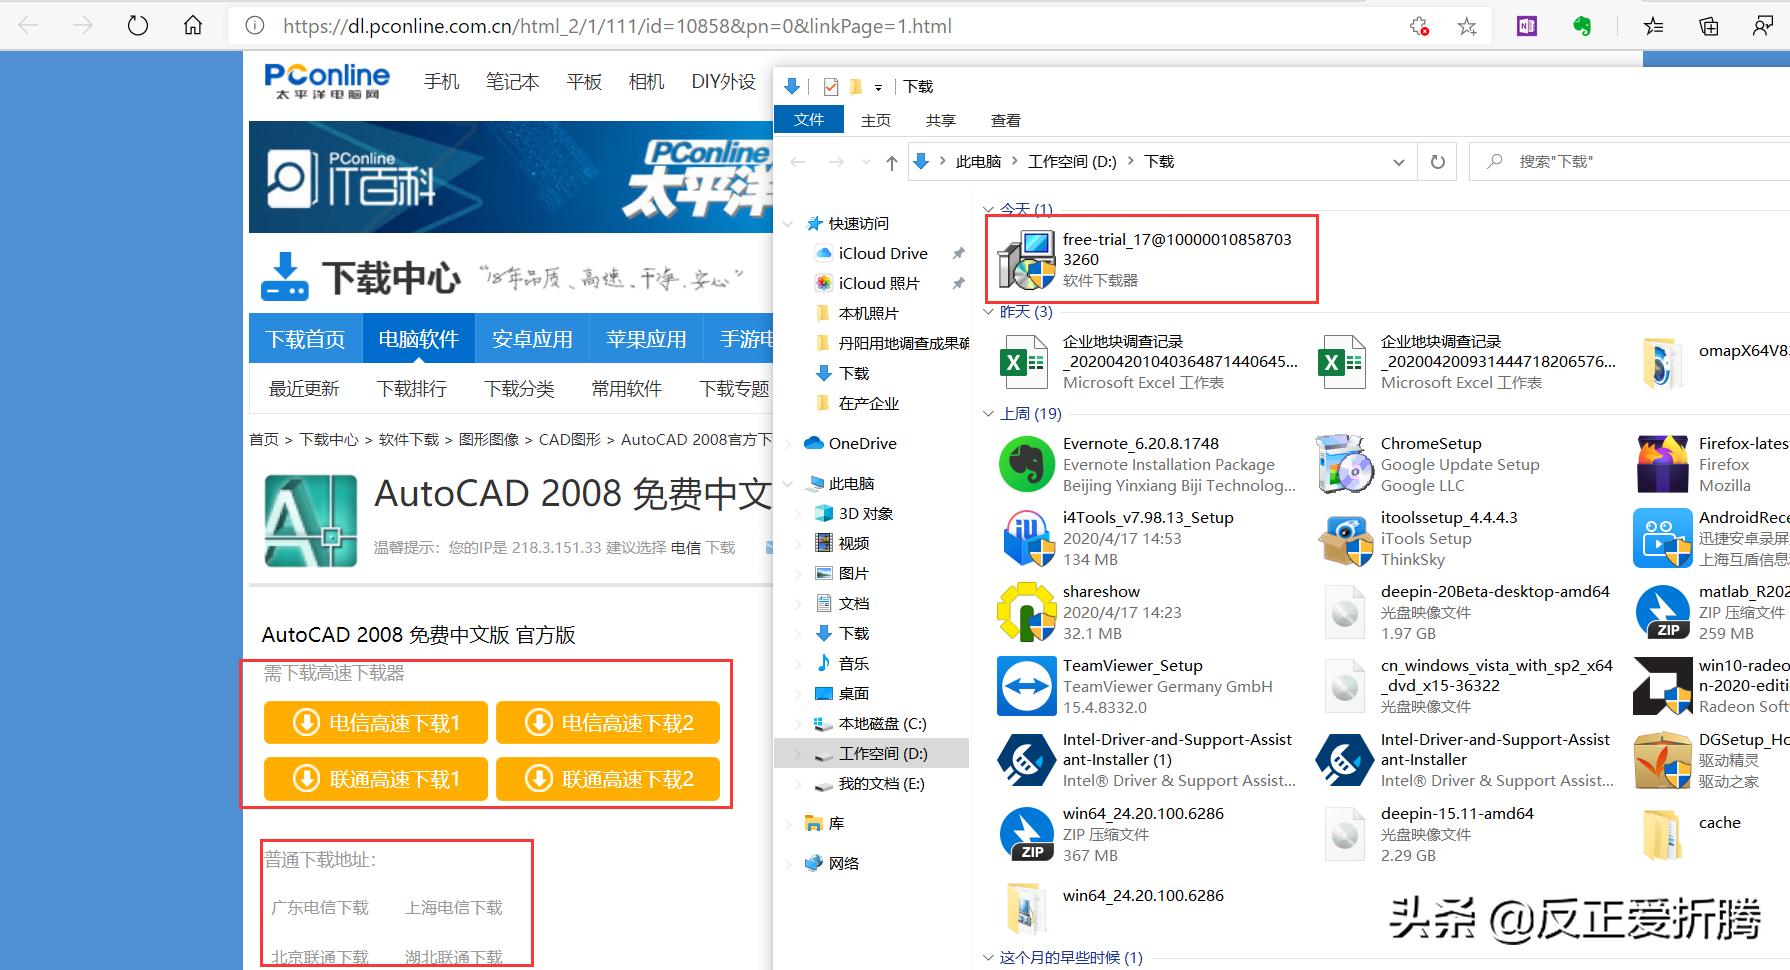Click 联通高速下载1 button

click(376, 779)
